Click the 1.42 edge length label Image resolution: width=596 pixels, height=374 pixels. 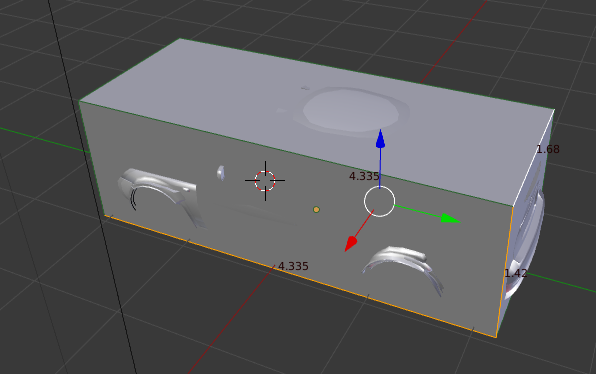515,273
